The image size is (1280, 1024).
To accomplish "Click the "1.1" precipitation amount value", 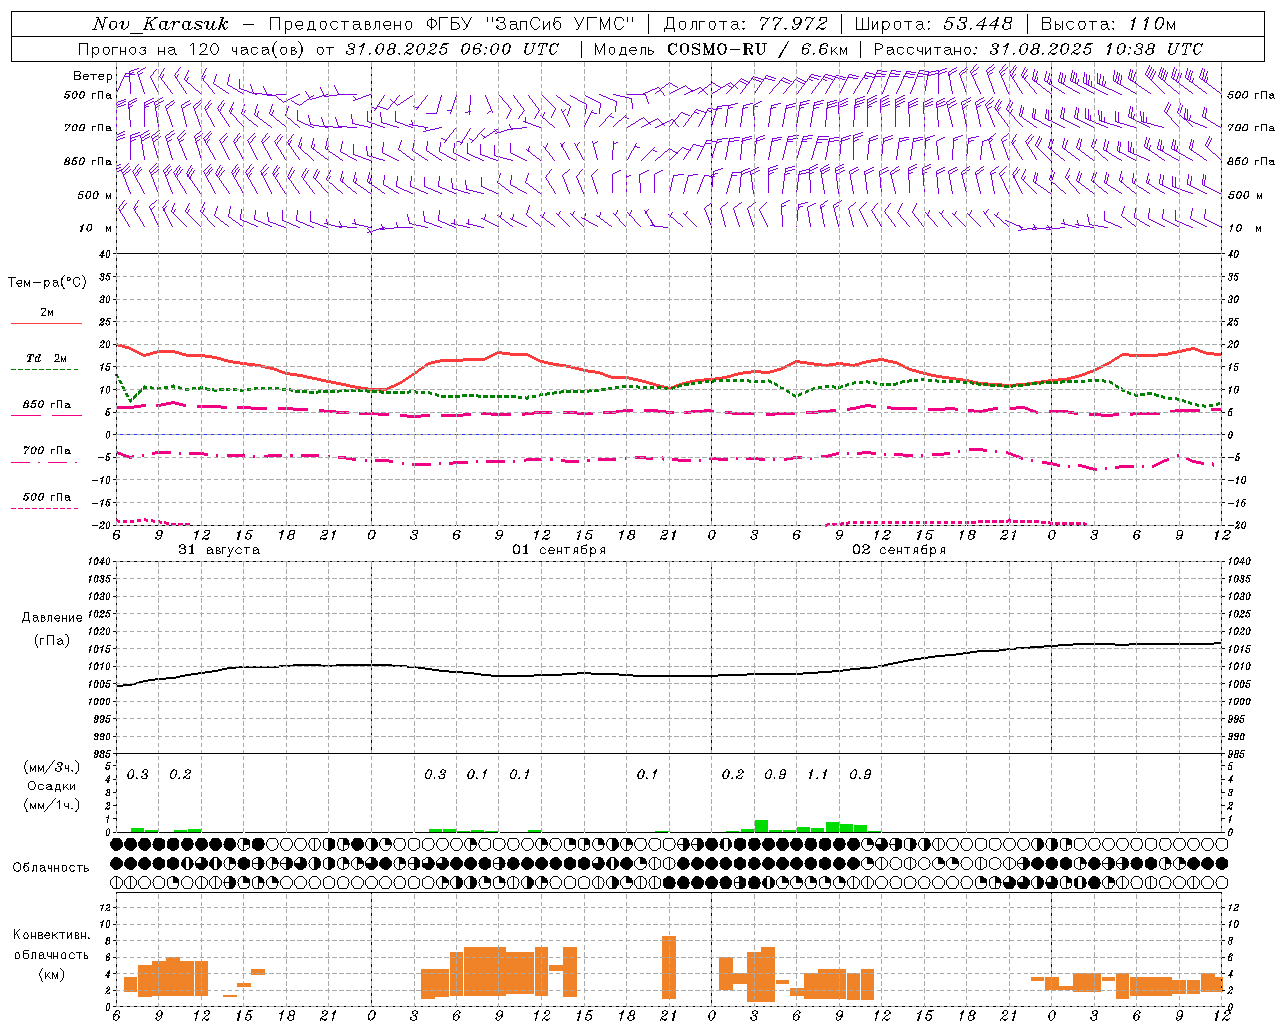I will tap(818, 774).
